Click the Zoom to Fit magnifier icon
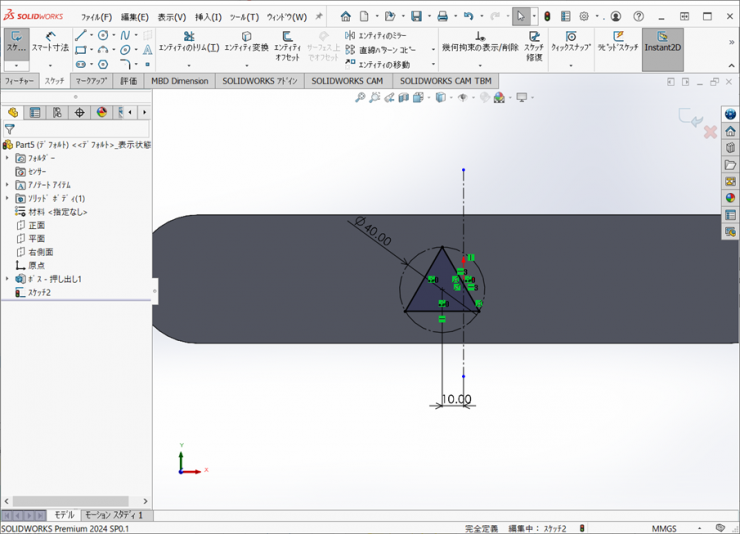Image resolution: width=740 pixels, height=534 pixels. [x=361, y=98]
